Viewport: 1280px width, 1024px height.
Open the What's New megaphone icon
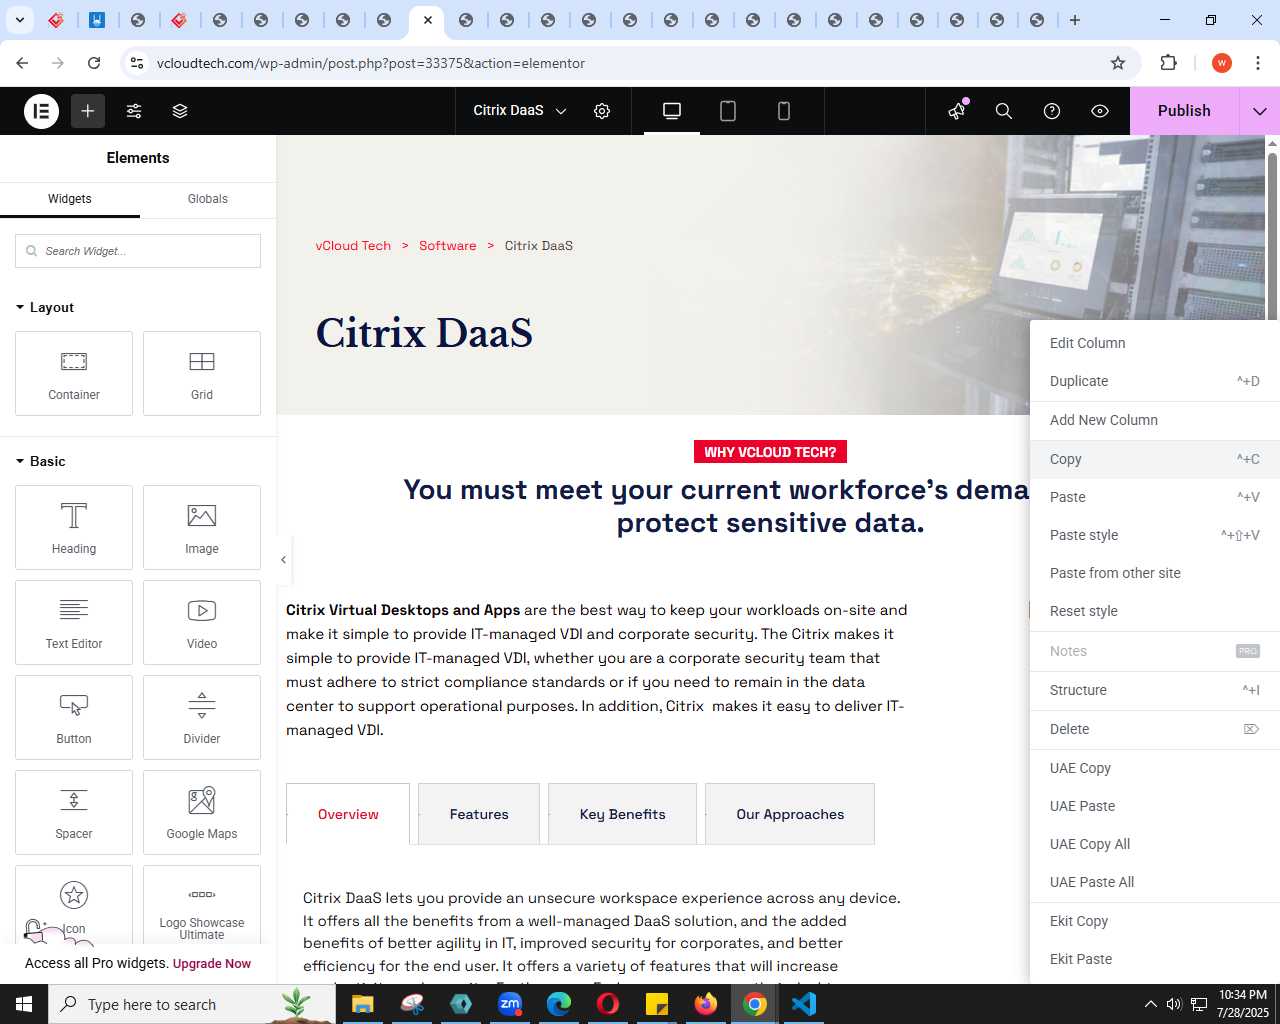coord(958,111)
